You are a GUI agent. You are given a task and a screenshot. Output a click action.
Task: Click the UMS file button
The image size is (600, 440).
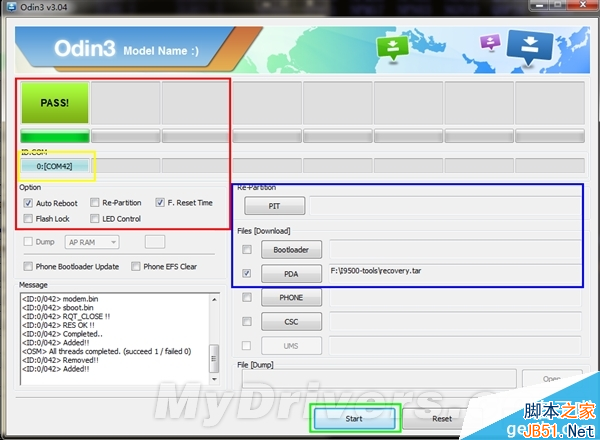[291, 345]
